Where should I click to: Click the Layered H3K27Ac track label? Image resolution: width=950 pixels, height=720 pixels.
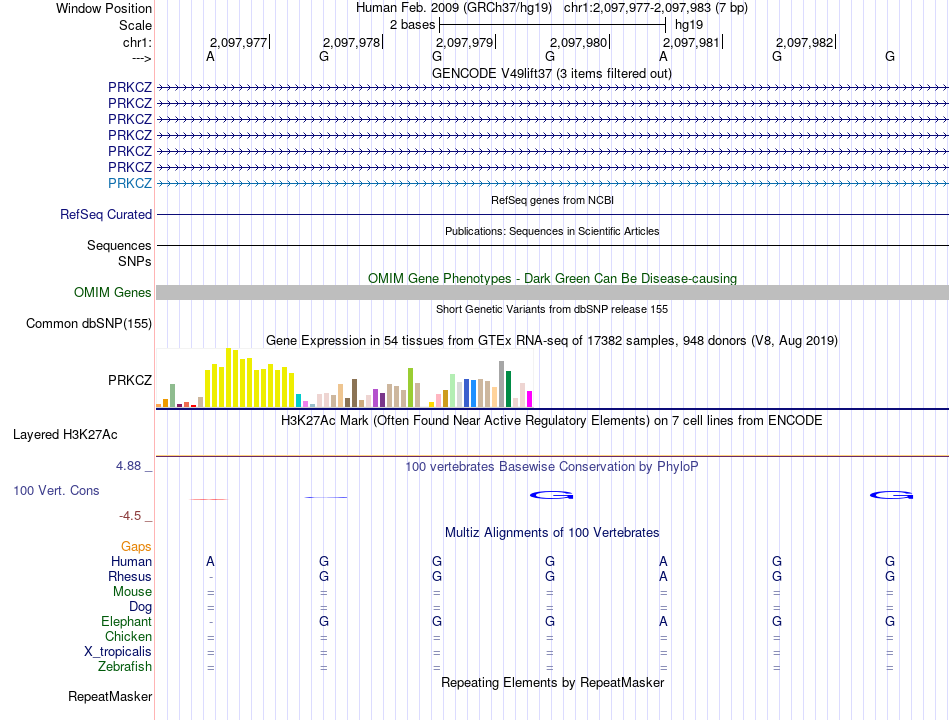click(x=65, y=435)
